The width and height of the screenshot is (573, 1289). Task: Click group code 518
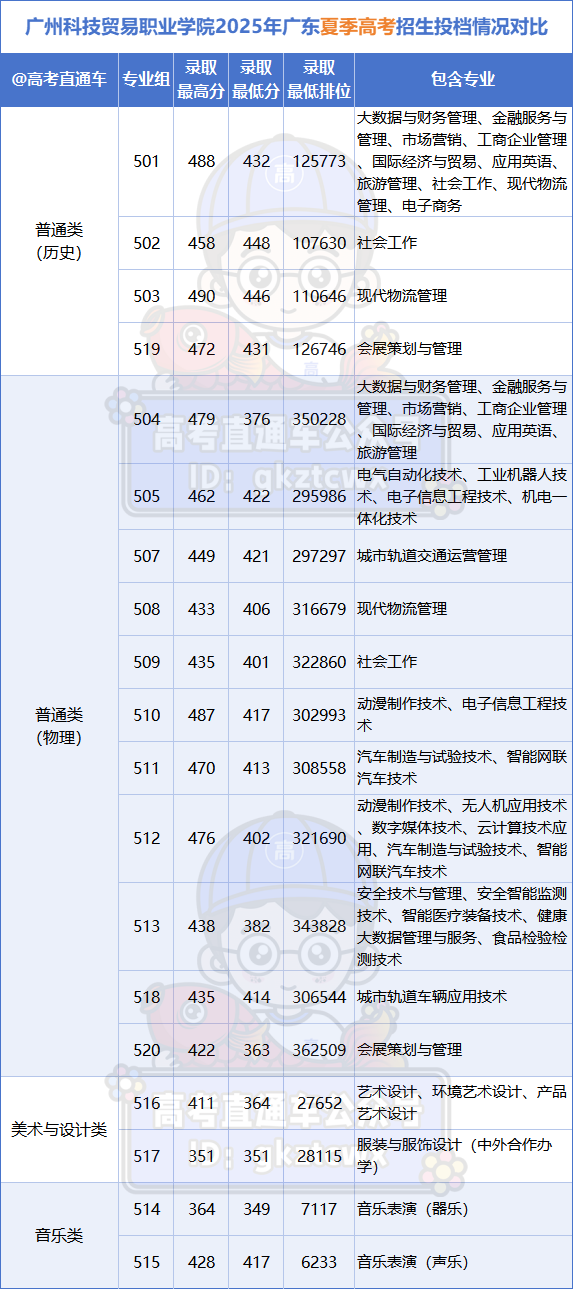(146, 997)
